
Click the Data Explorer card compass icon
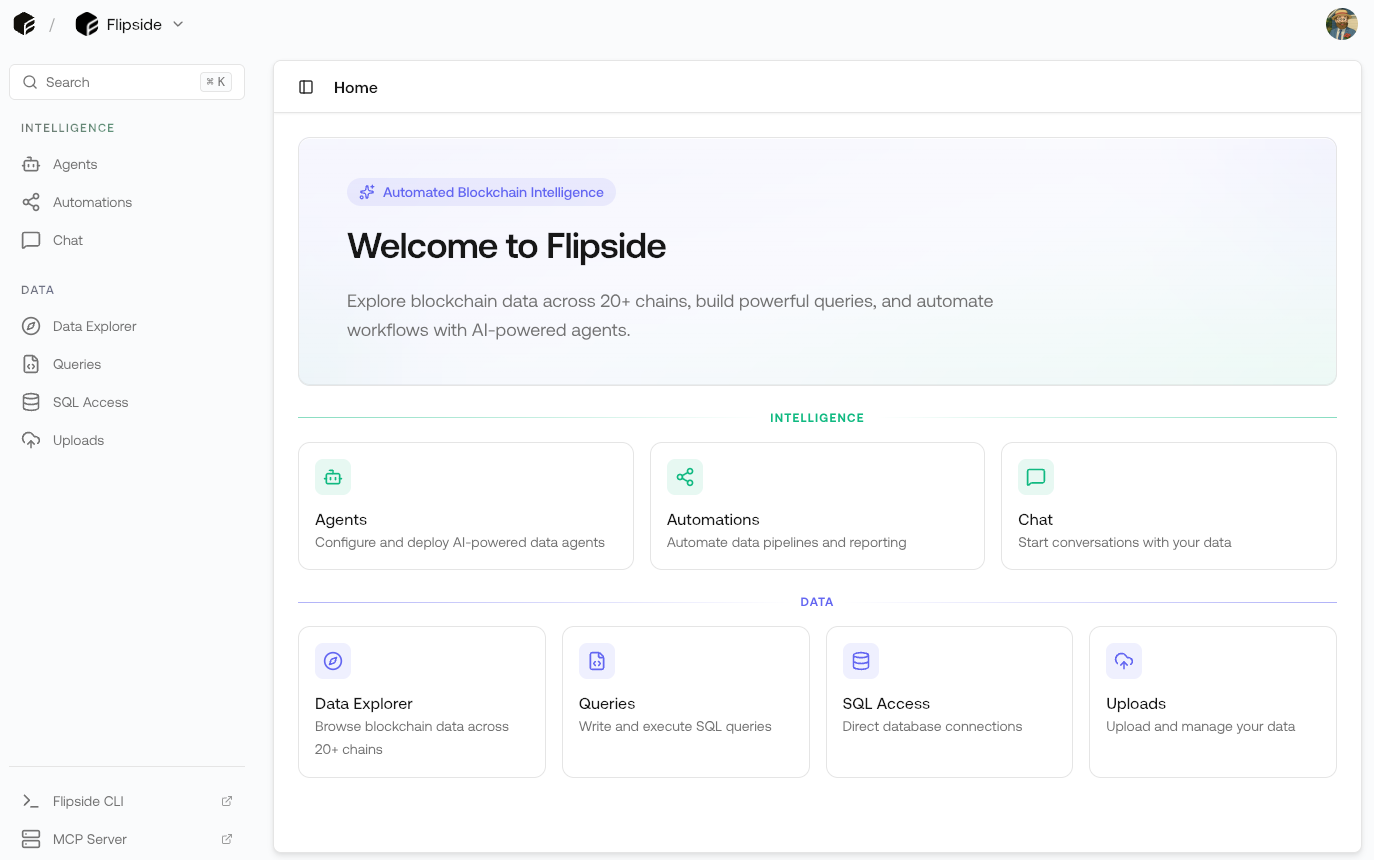(x=333, y=661)
